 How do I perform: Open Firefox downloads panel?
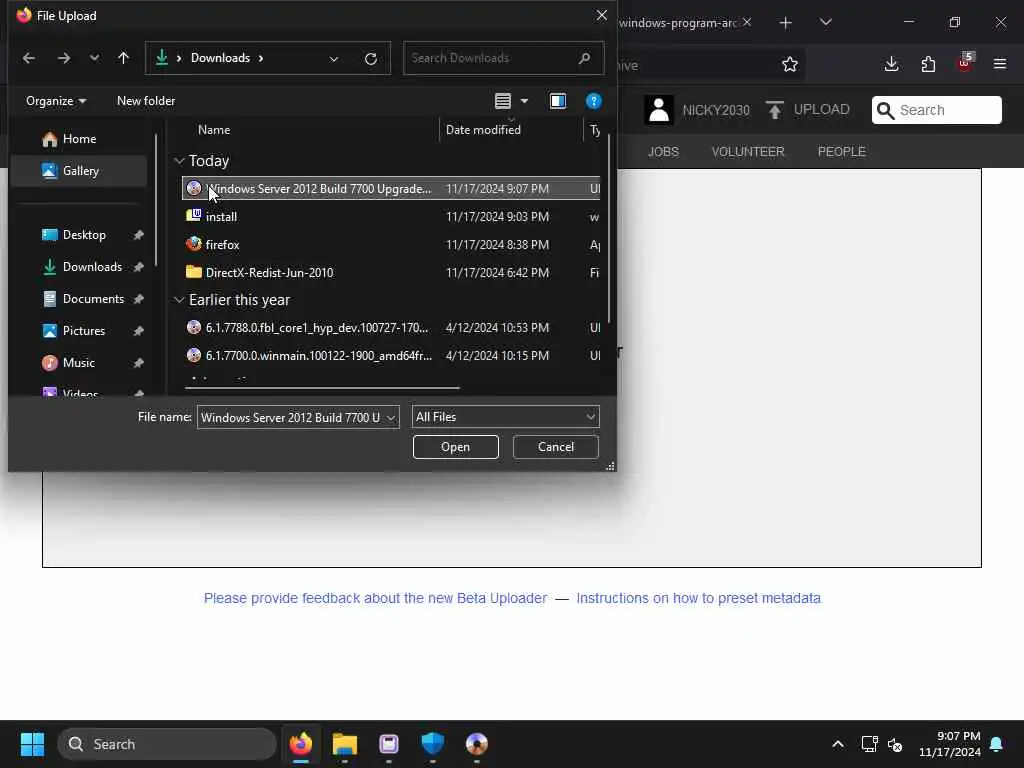coord(891,64)
